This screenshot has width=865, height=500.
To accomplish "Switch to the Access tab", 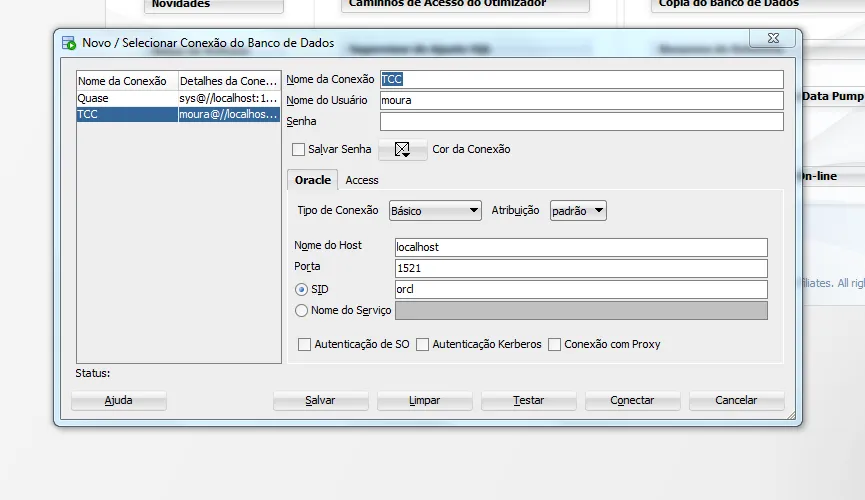I will (x=362, y=180).
